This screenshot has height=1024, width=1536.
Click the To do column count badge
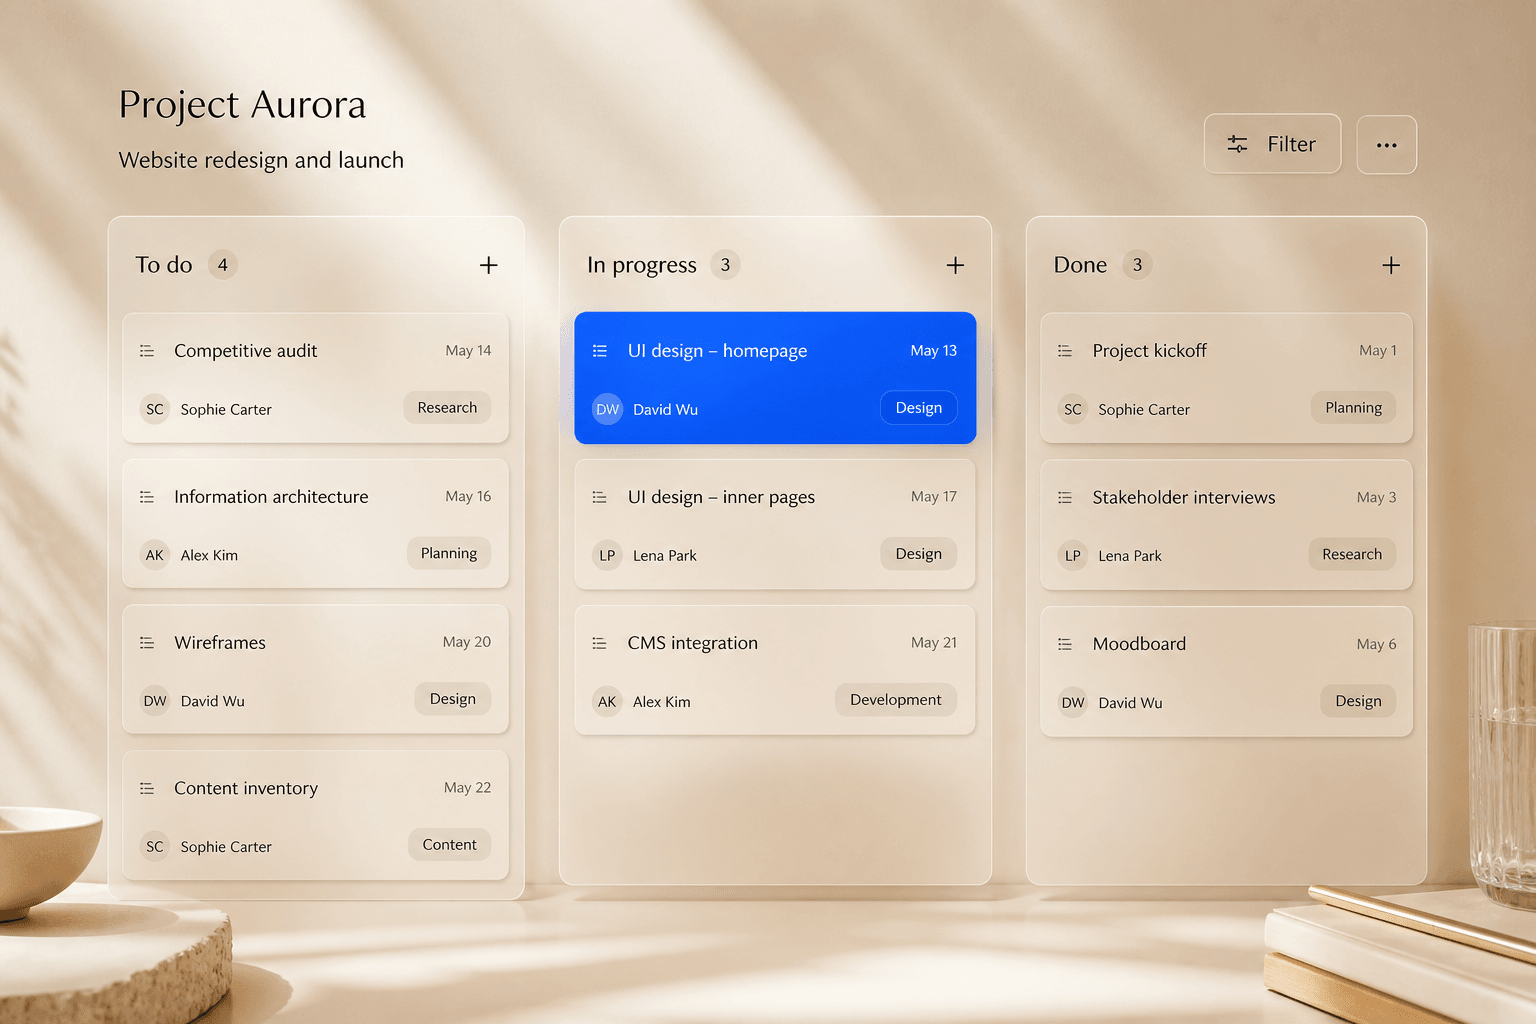point(222,265)
